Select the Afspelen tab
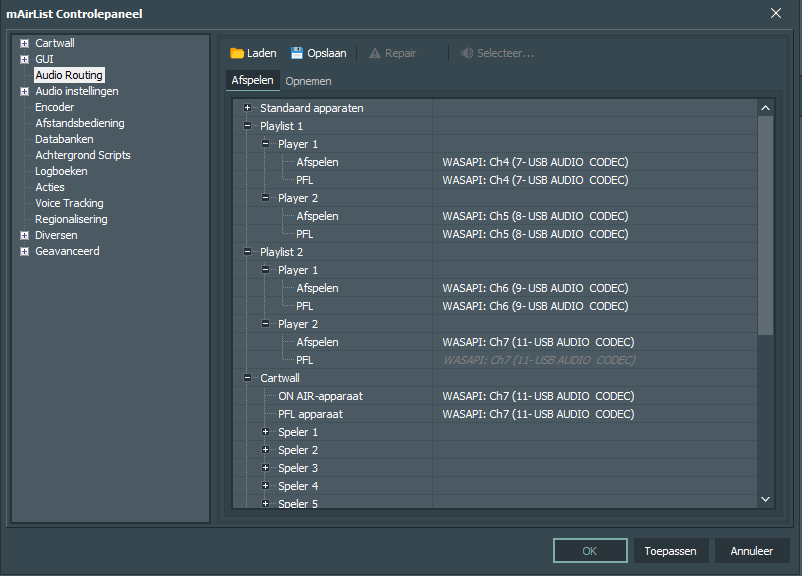 (x=253, y=80)
